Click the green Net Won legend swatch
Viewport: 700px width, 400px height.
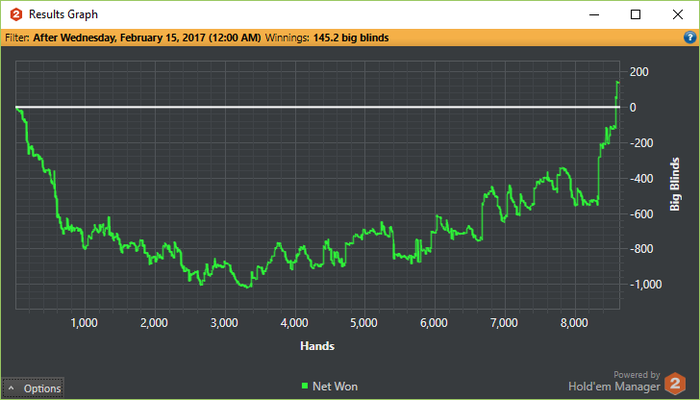[x=305, y=386]
